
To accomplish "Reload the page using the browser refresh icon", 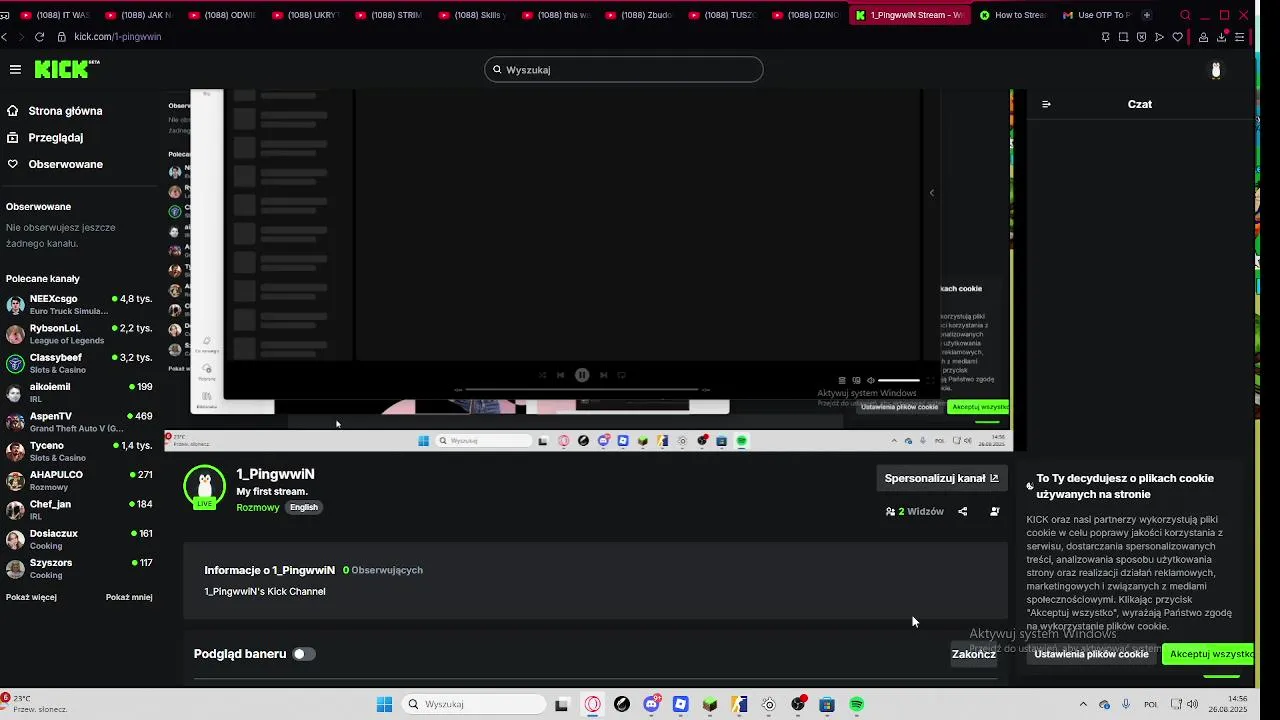I will pyautogui.click(x=39, y=36).
